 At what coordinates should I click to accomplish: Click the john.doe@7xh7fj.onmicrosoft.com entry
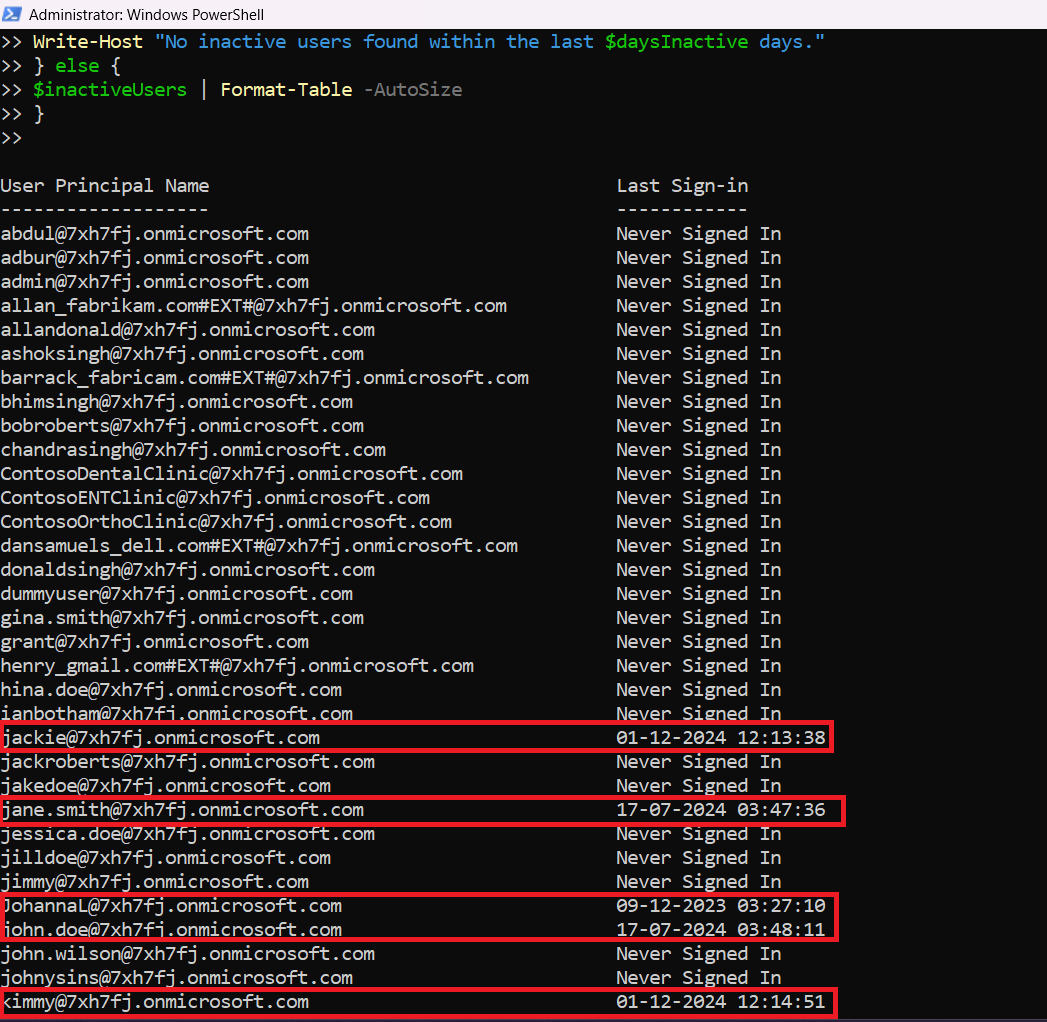pos(172,930)
